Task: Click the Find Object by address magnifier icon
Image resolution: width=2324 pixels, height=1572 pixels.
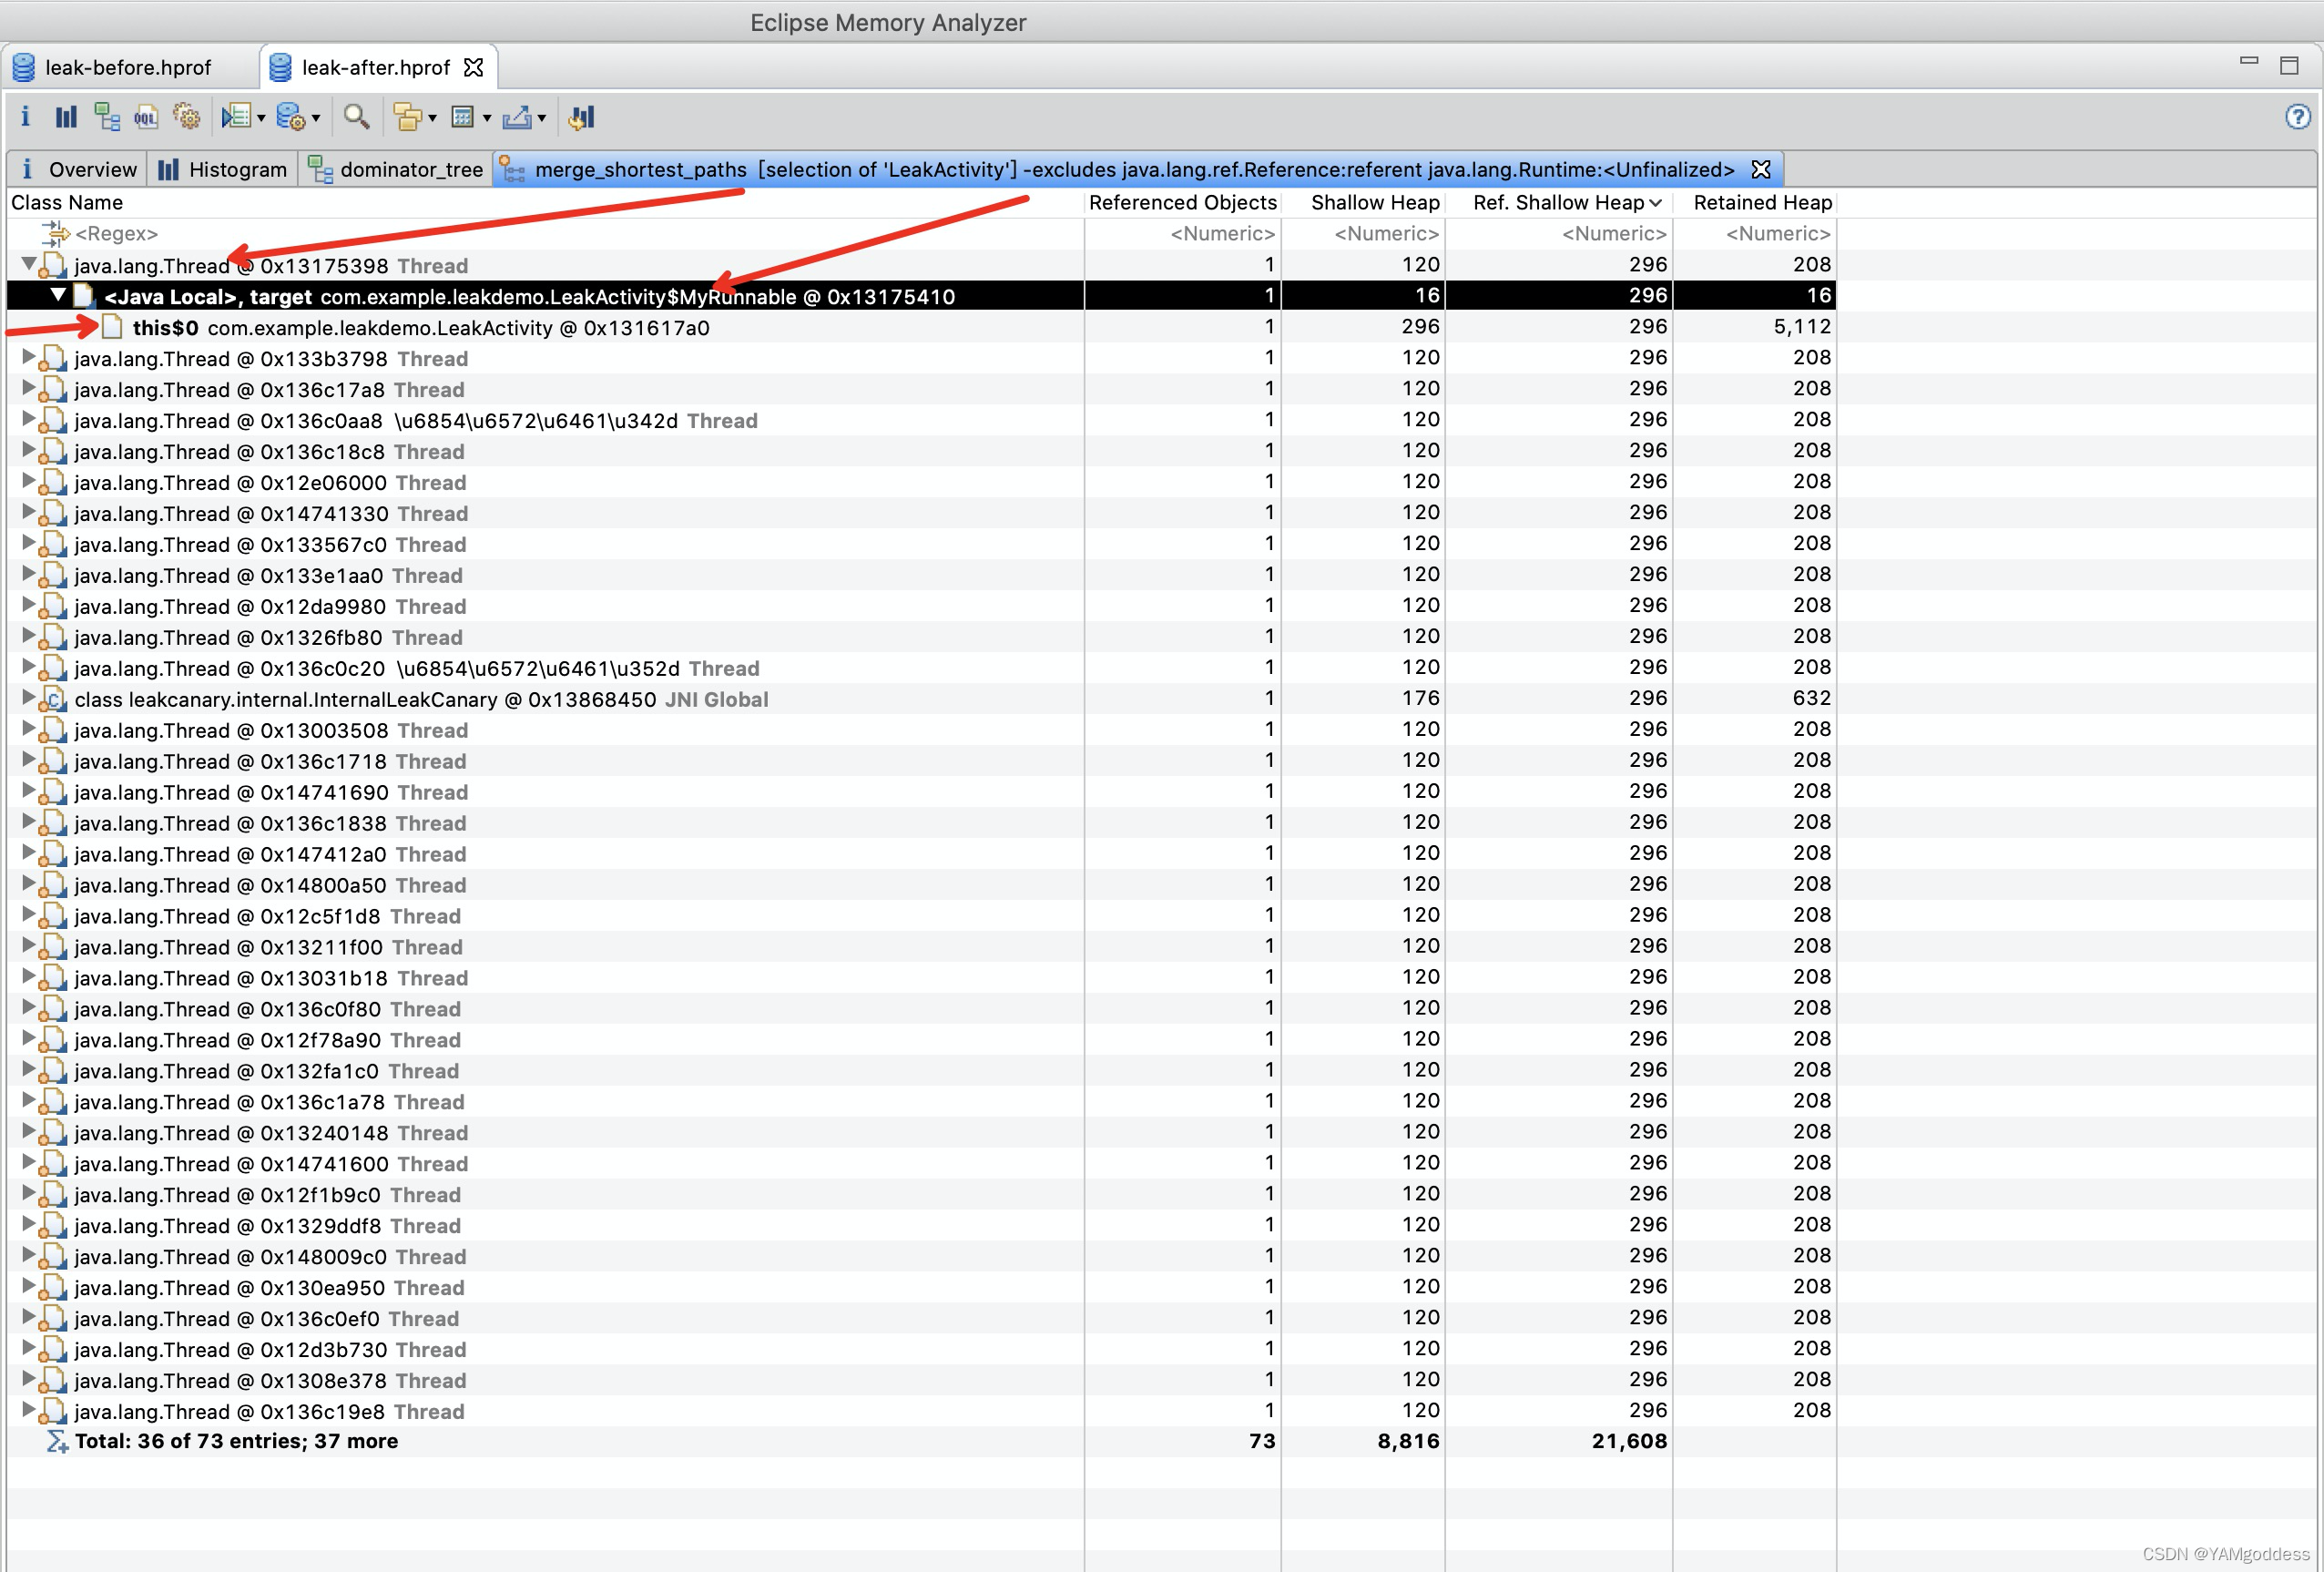Action: click(x=357, y=117)
